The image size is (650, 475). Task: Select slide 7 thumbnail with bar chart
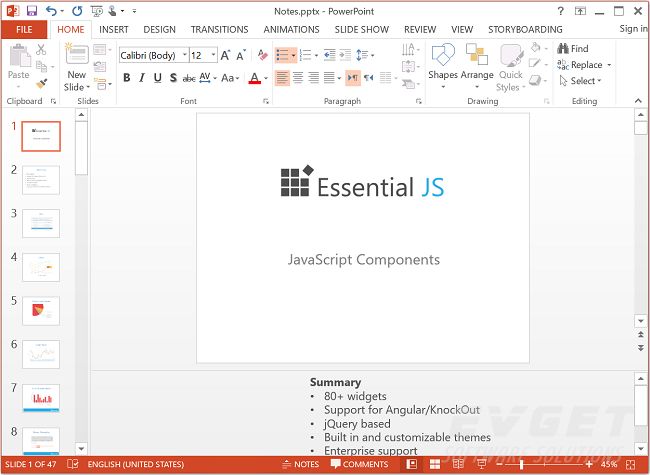click(x=41, y=398)
